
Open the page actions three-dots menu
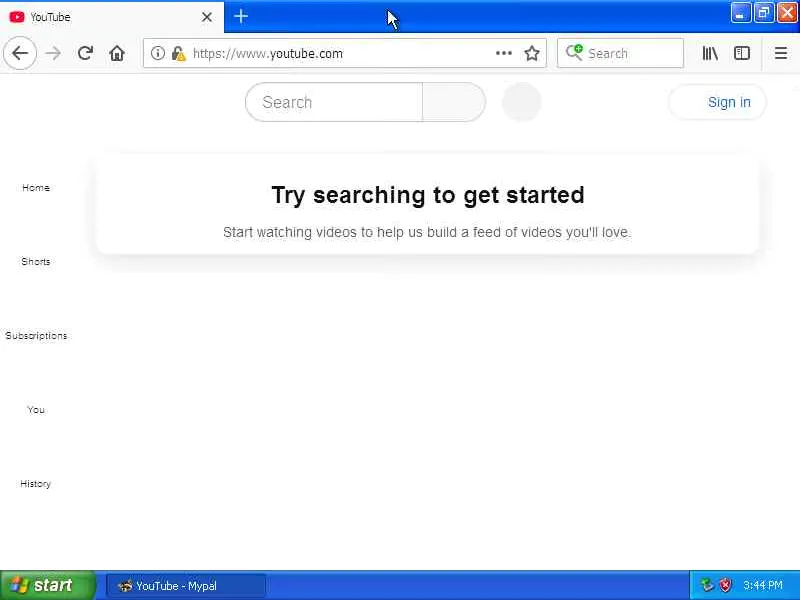pyautogui.click(x=504, y=53)
